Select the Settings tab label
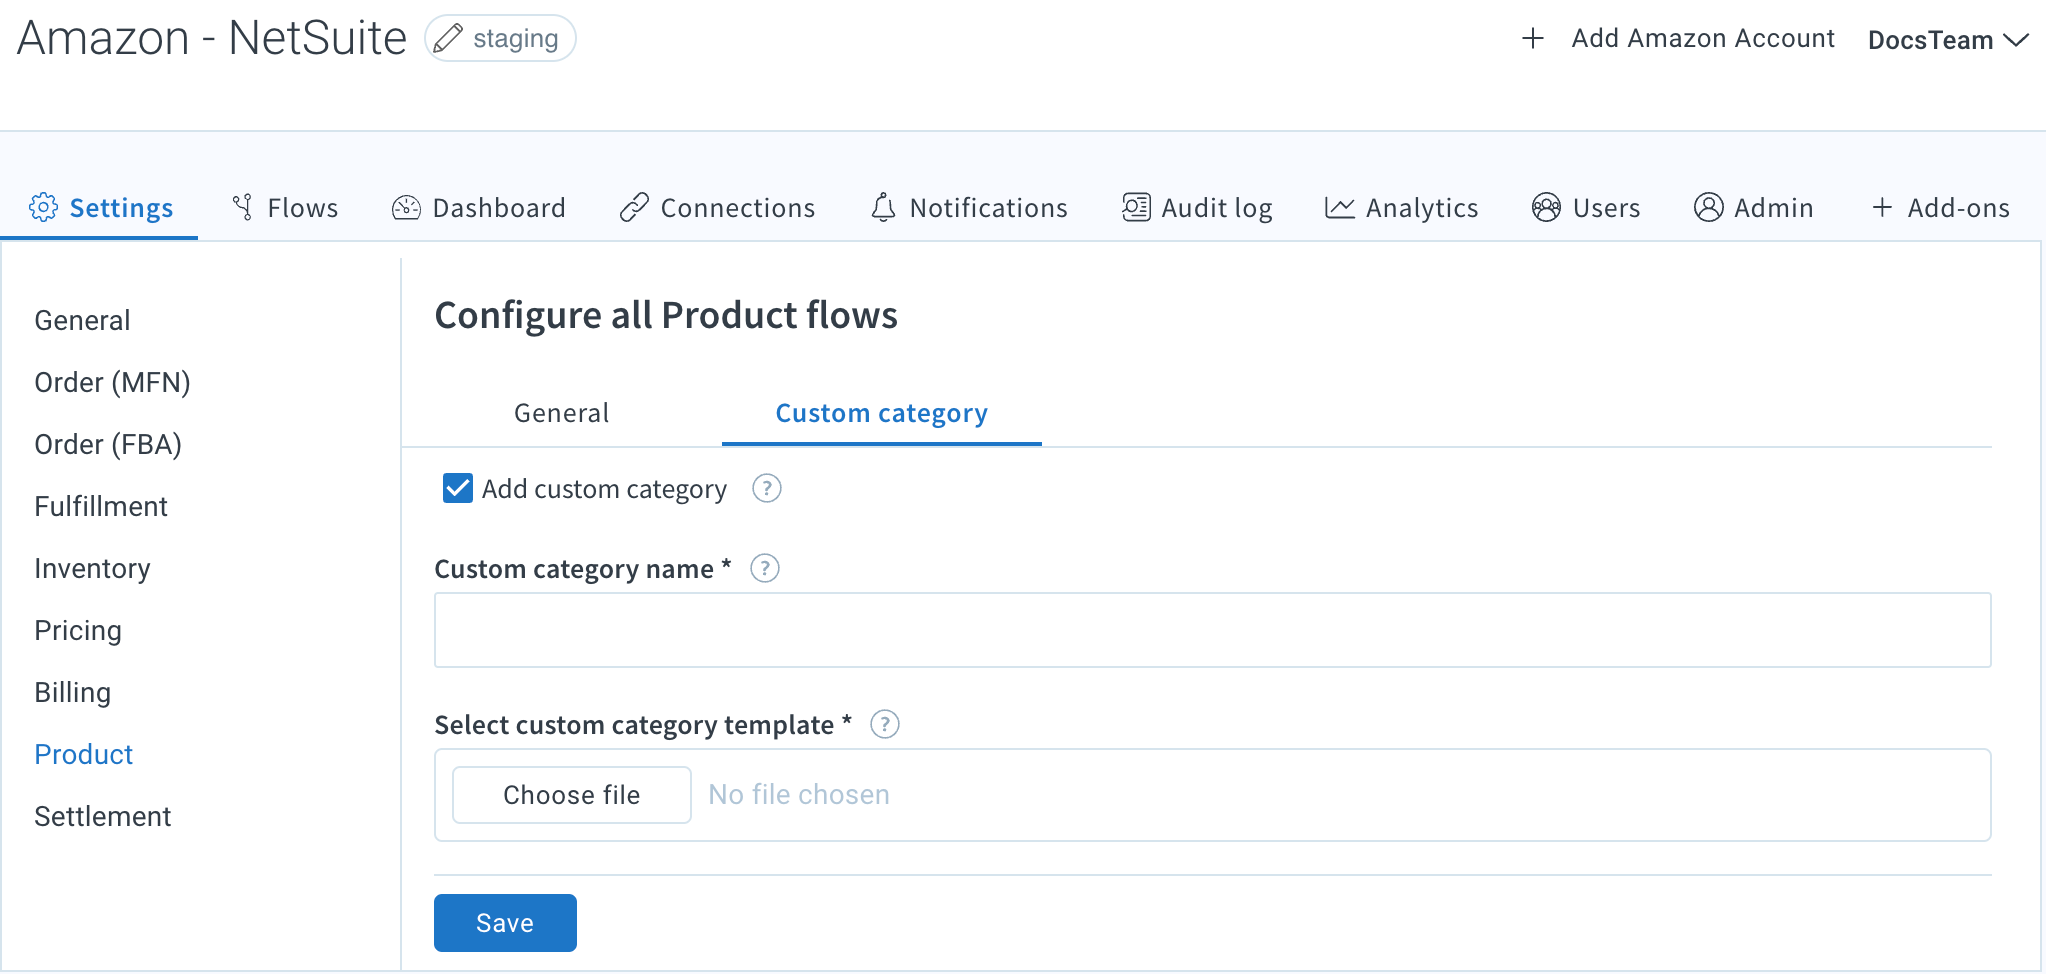This screenshot has height=974, width=2046. [x=121, y=207]
